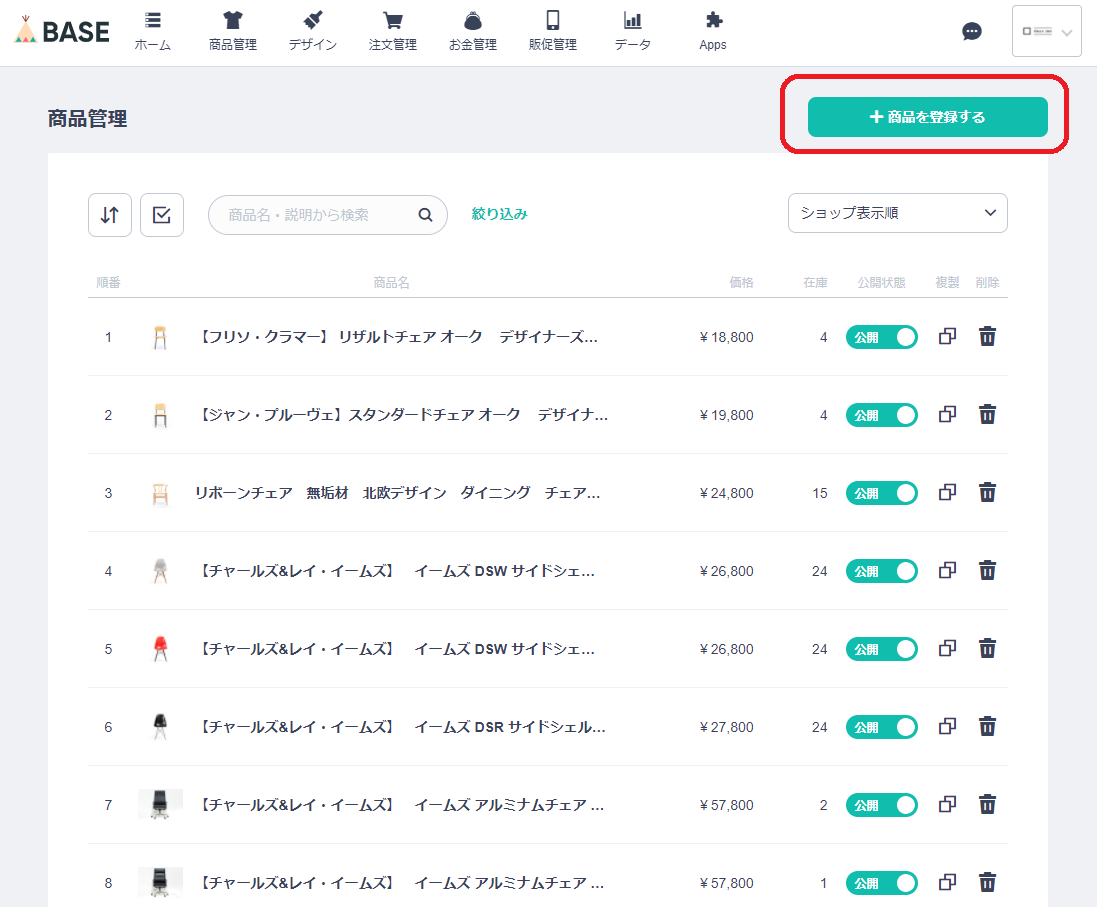
Task: Disable 公開 for the イームズ アルミナムチェア item
Action: (882, 804)
